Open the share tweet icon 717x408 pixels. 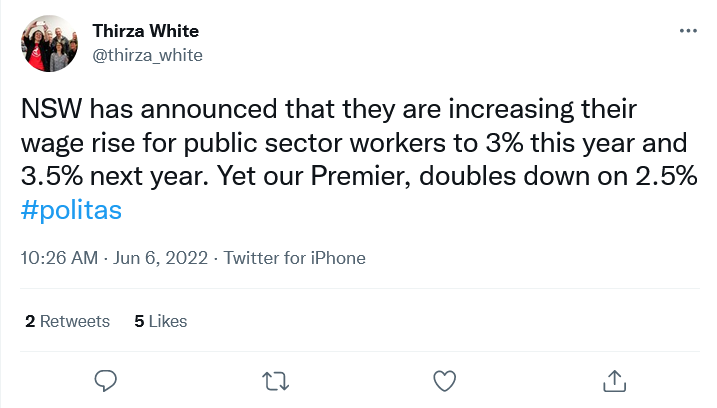614,381
